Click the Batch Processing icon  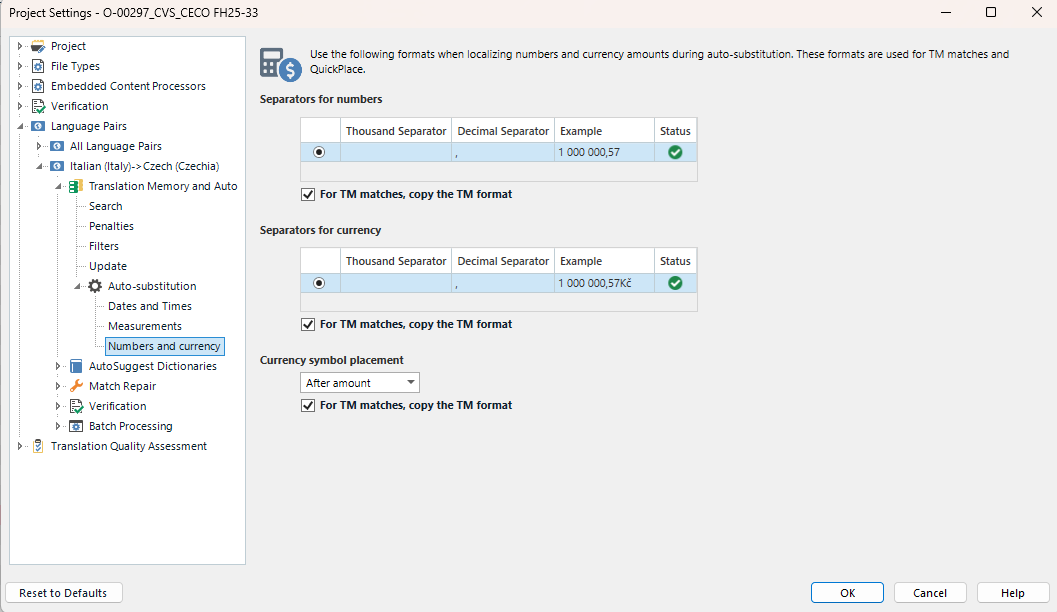(76, 426)
